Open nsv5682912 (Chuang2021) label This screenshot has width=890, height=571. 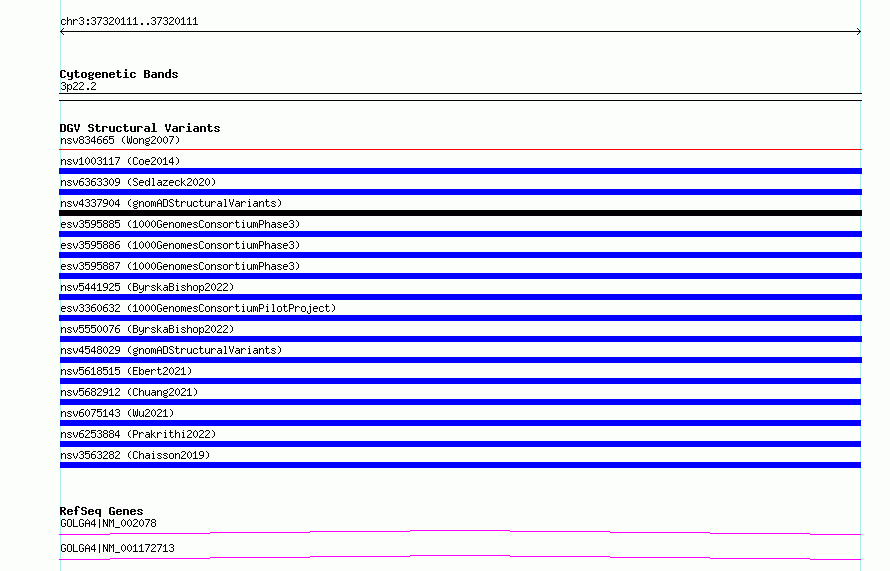[129, 392]
